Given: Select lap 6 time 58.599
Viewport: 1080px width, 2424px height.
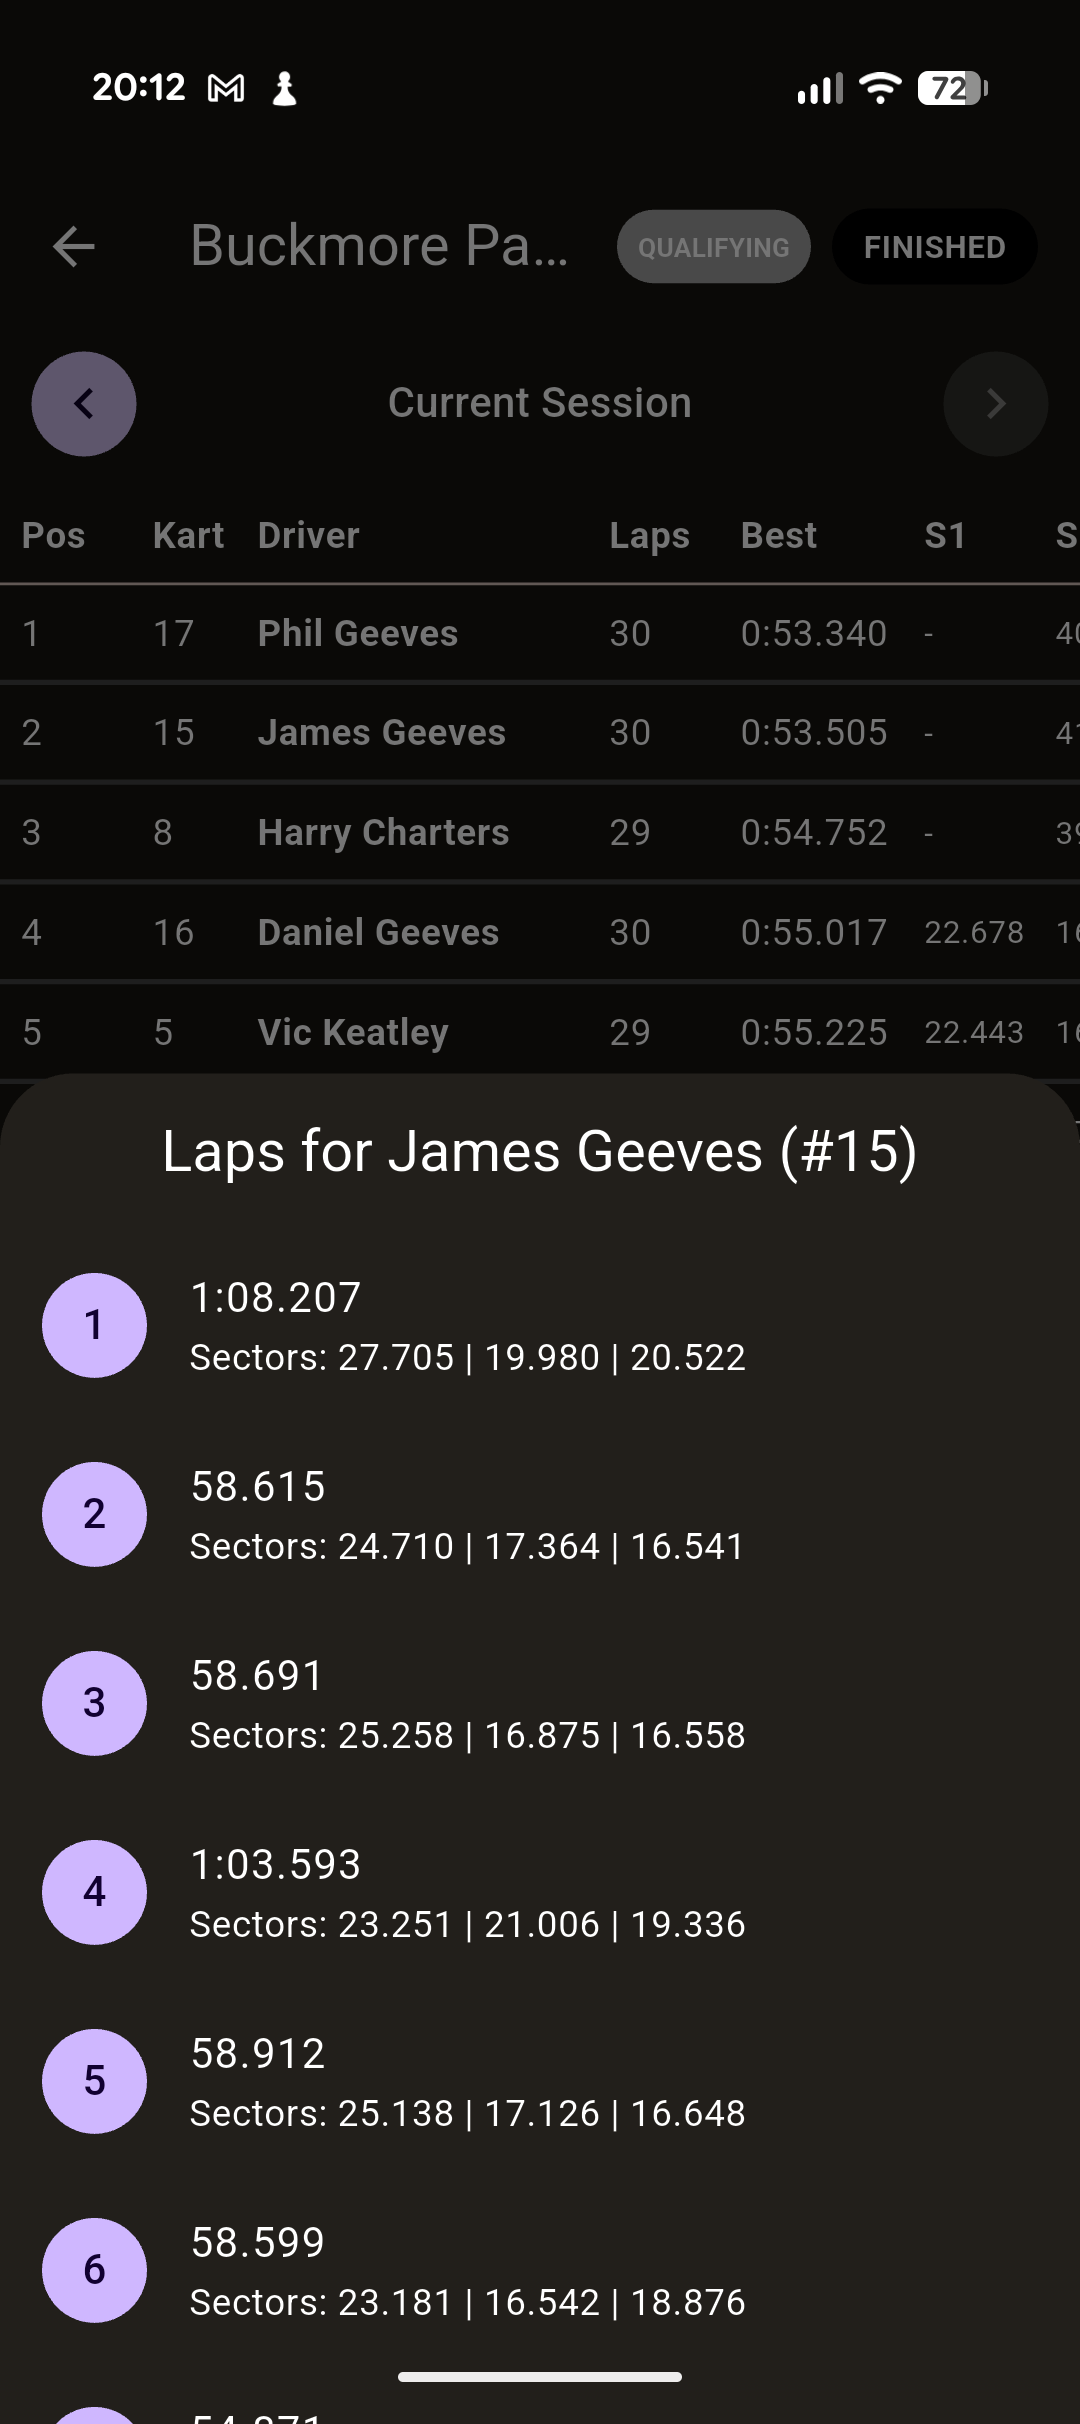Looking at the screenshot, I should pos(258,2242).
